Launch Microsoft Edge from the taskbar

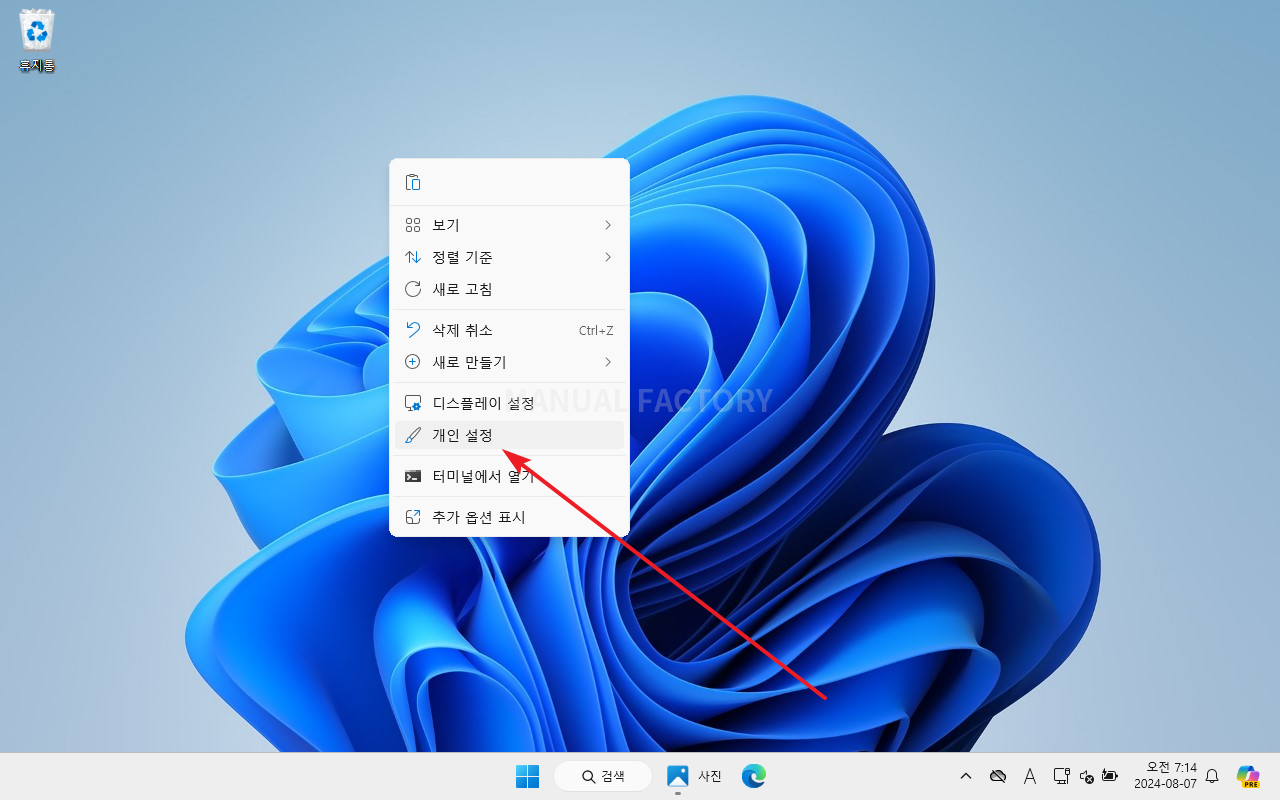click(x=754, y=776)
